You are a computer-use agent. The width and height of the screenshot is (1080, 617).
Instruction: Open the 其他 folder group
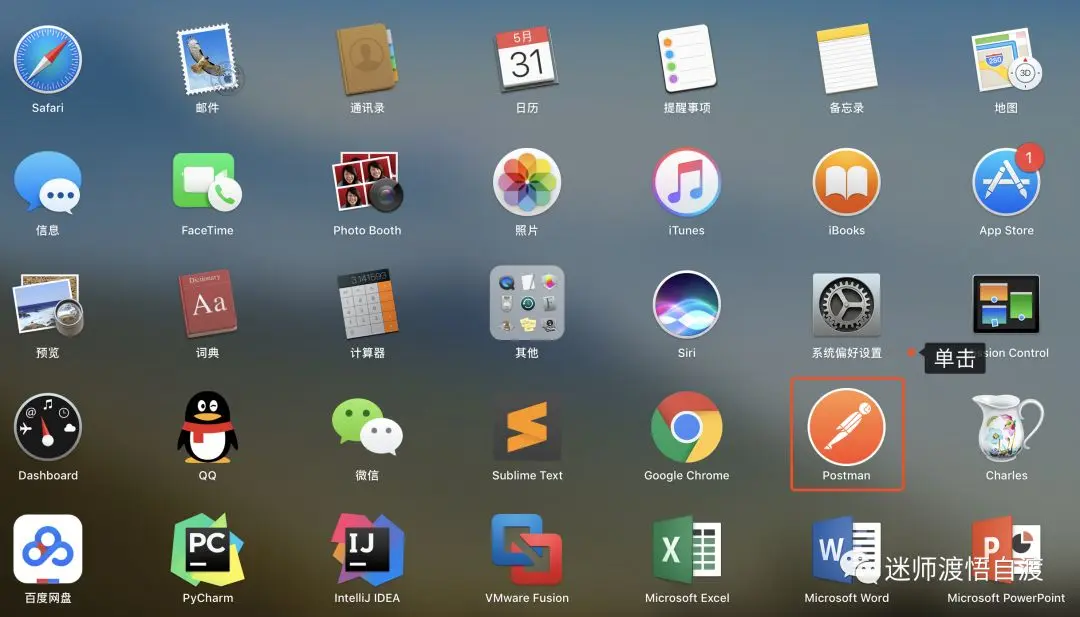click(x=527, y=303)
